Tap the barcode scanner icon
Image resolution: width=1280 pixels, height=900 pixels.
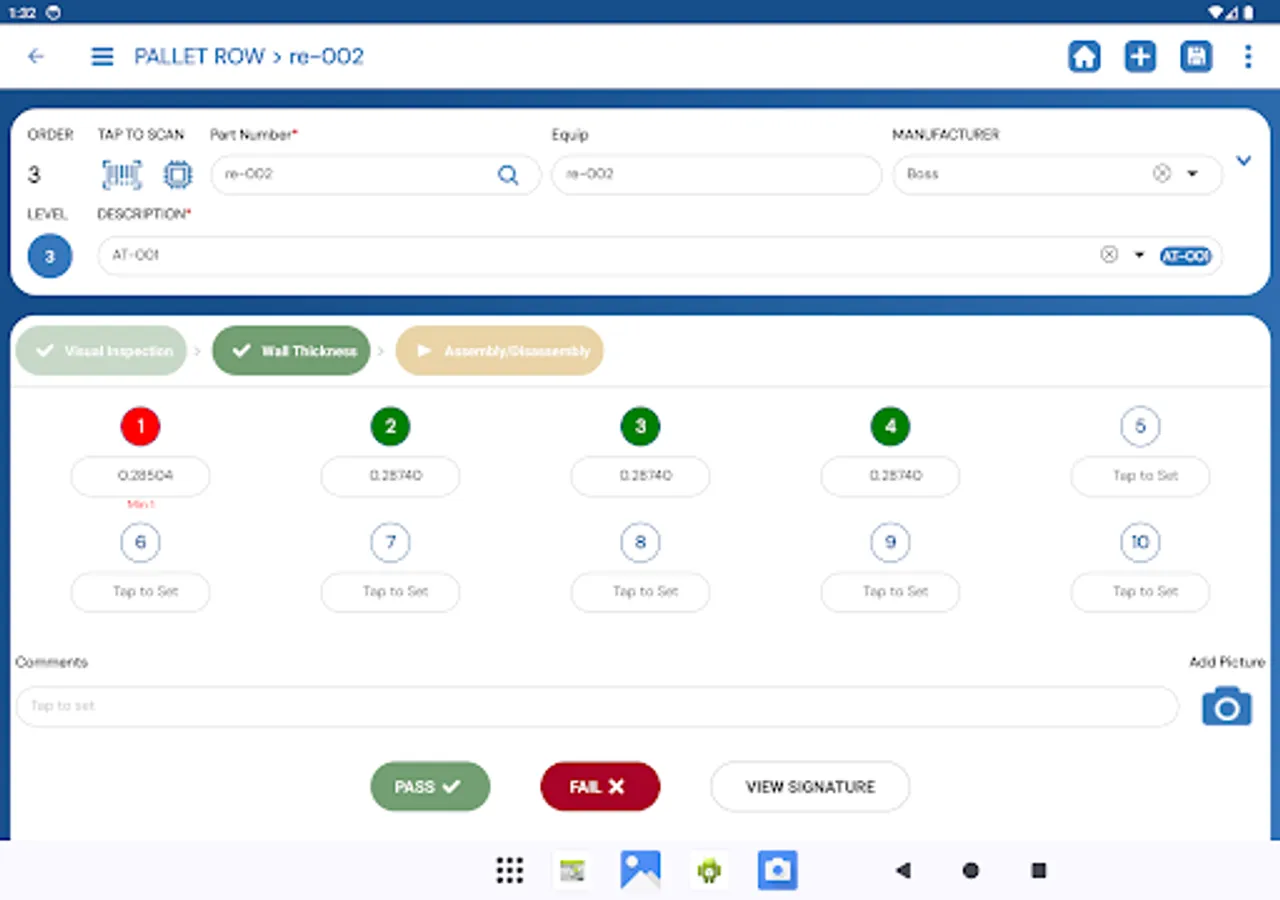(x=121, y=174)
